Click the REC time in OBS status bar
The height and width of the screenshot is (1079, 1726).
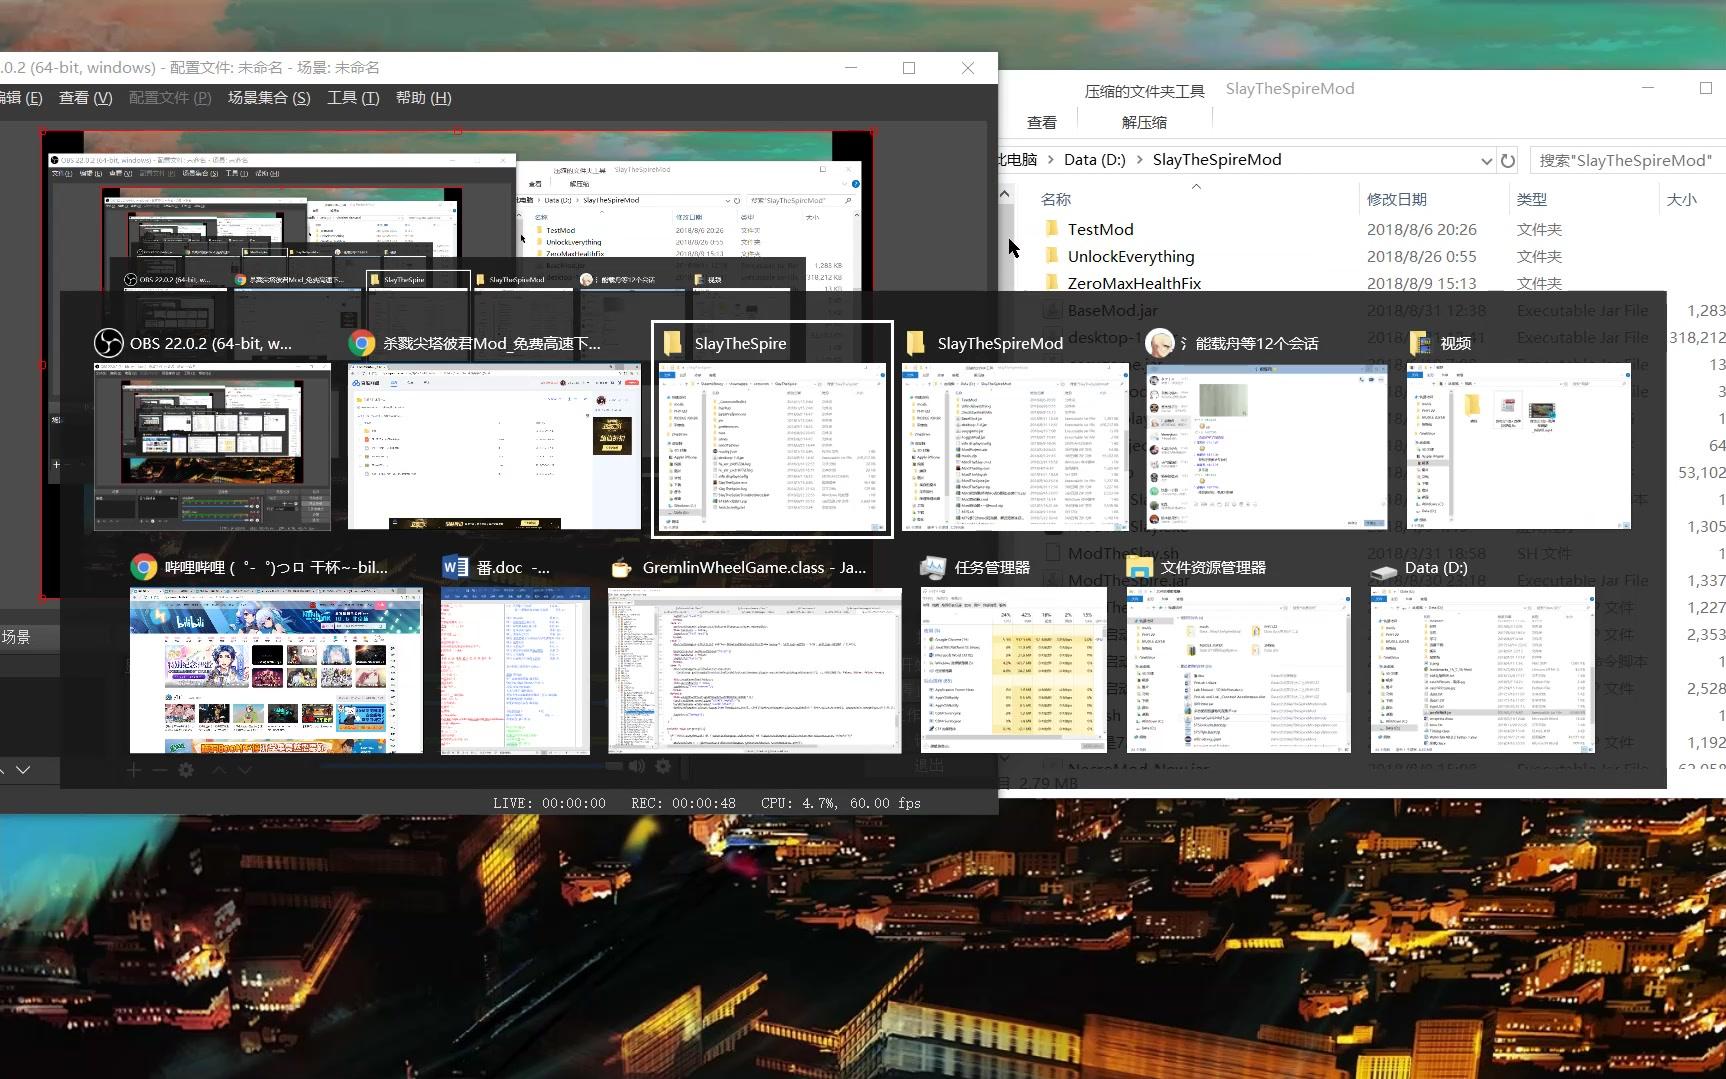click(x=683, y=803)
